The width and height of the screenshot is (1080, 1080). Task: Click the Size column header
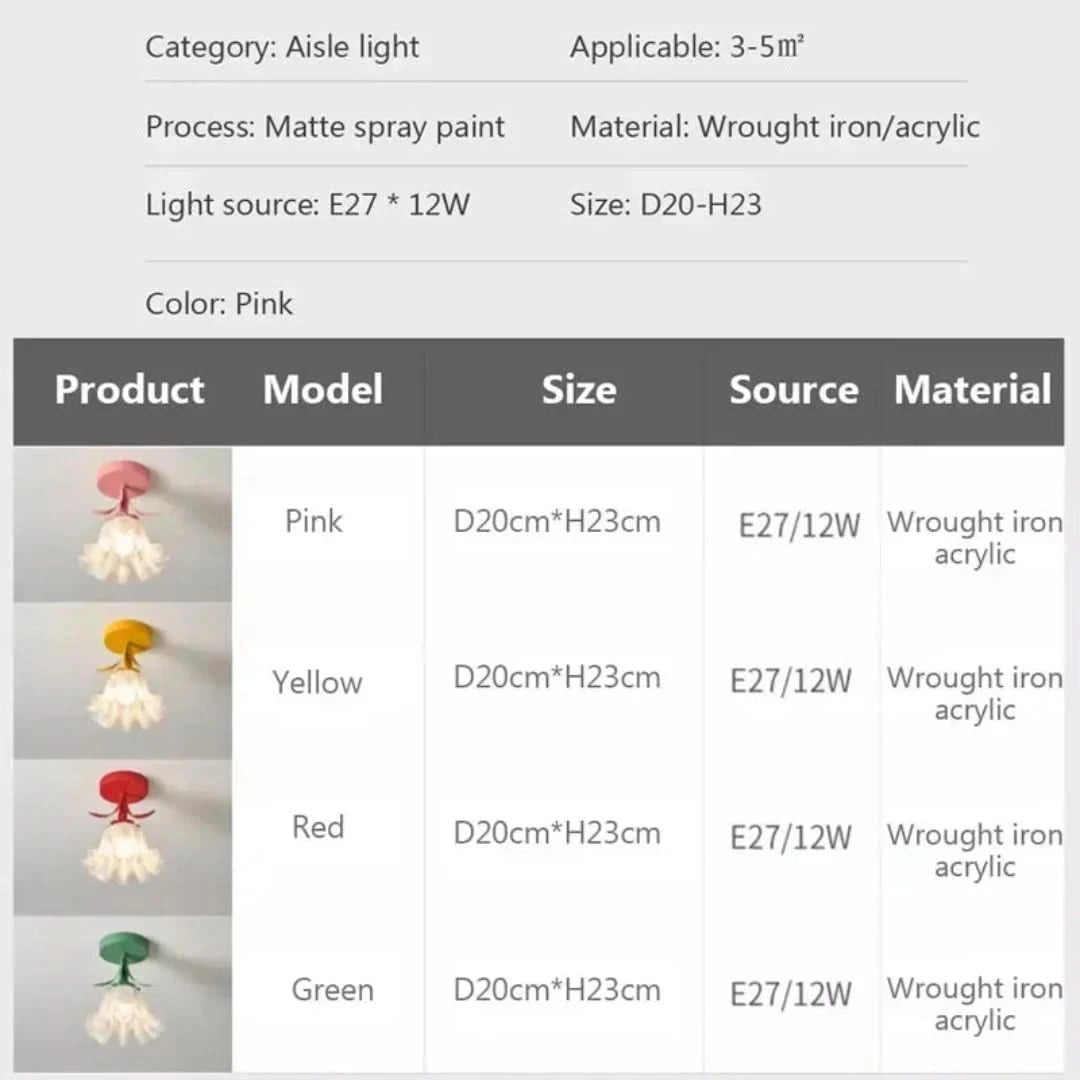point(578,389)
